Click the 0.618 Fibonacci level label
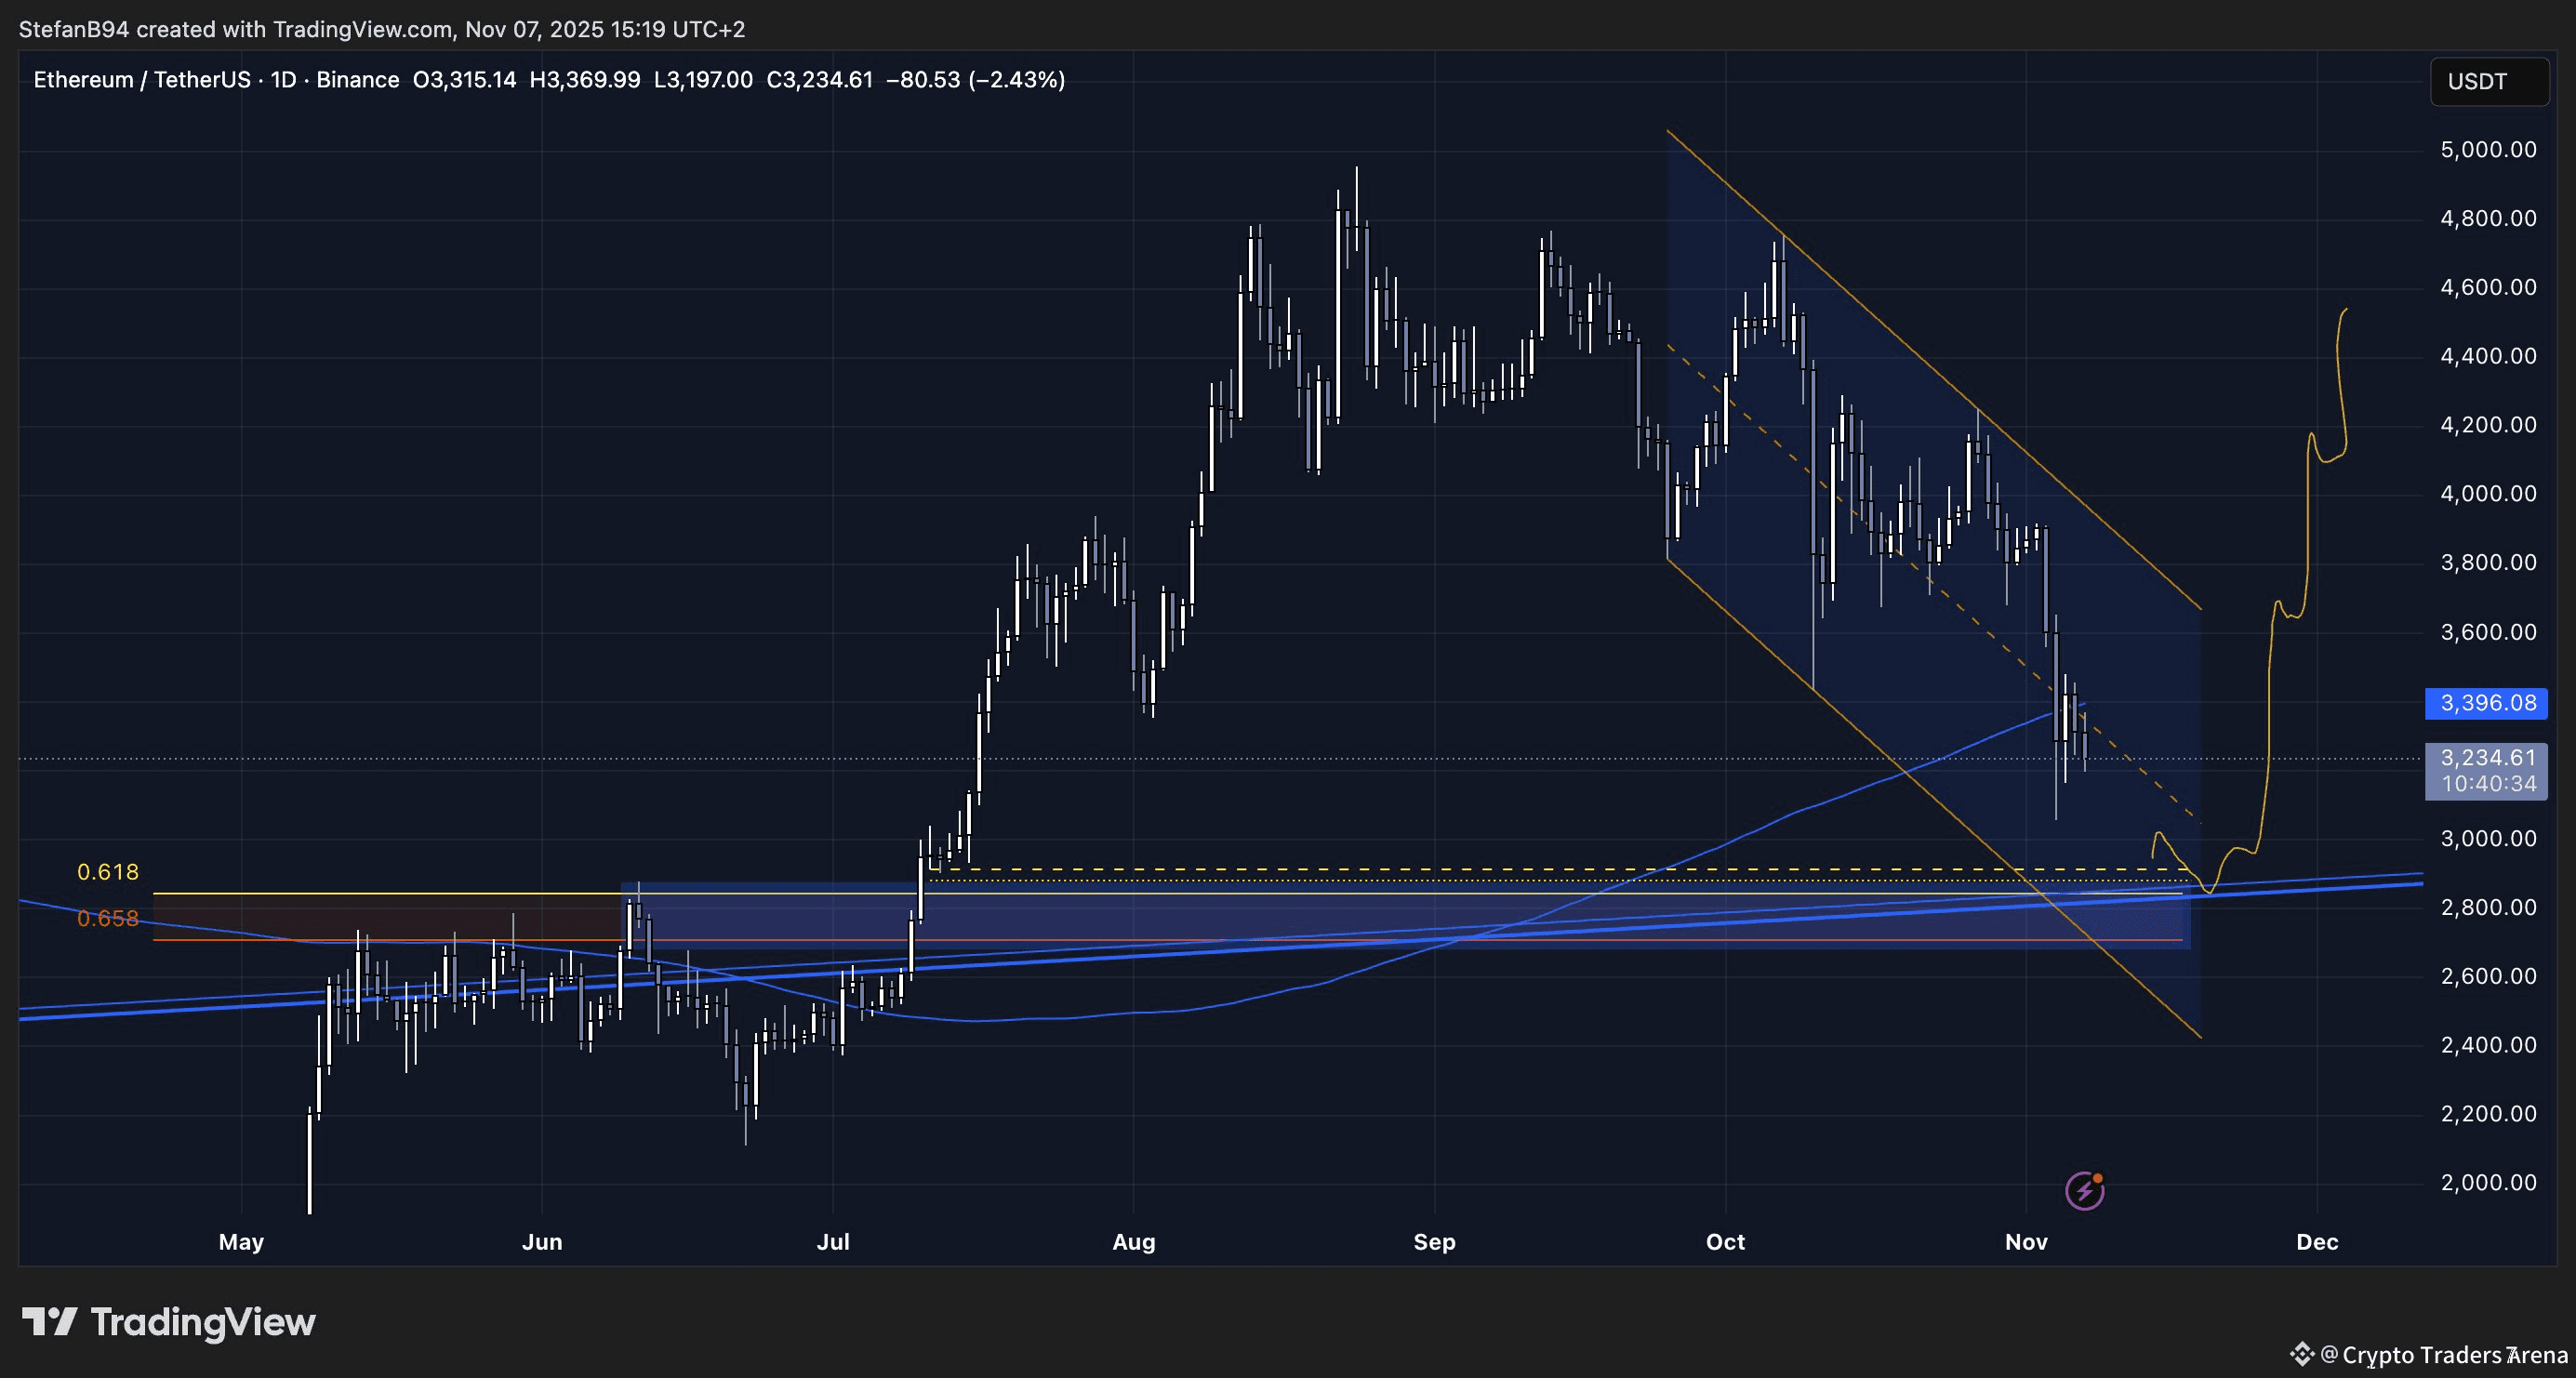 (x=108, y=872)
